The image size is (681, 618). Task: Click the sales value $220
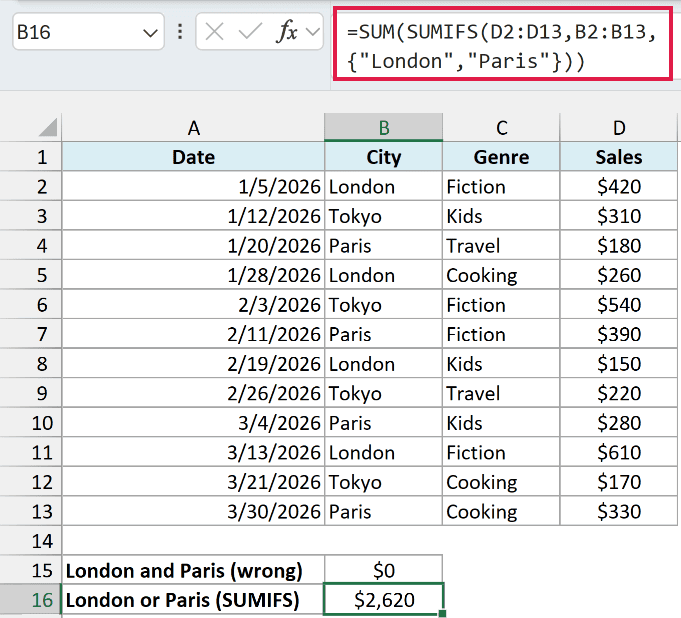point(619,393)
